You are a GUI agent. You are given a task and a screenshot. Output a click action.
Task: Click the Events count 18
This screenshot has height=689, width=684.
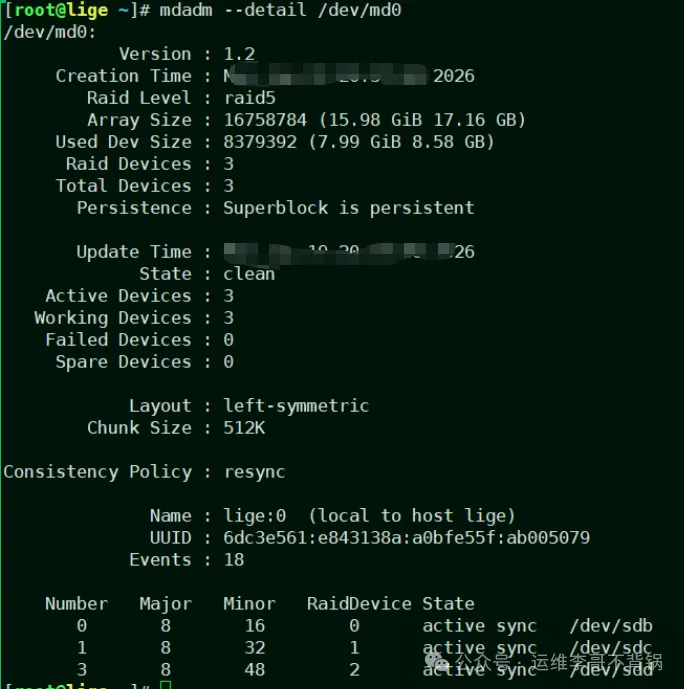pyautogui.click(x=233, y=560)
